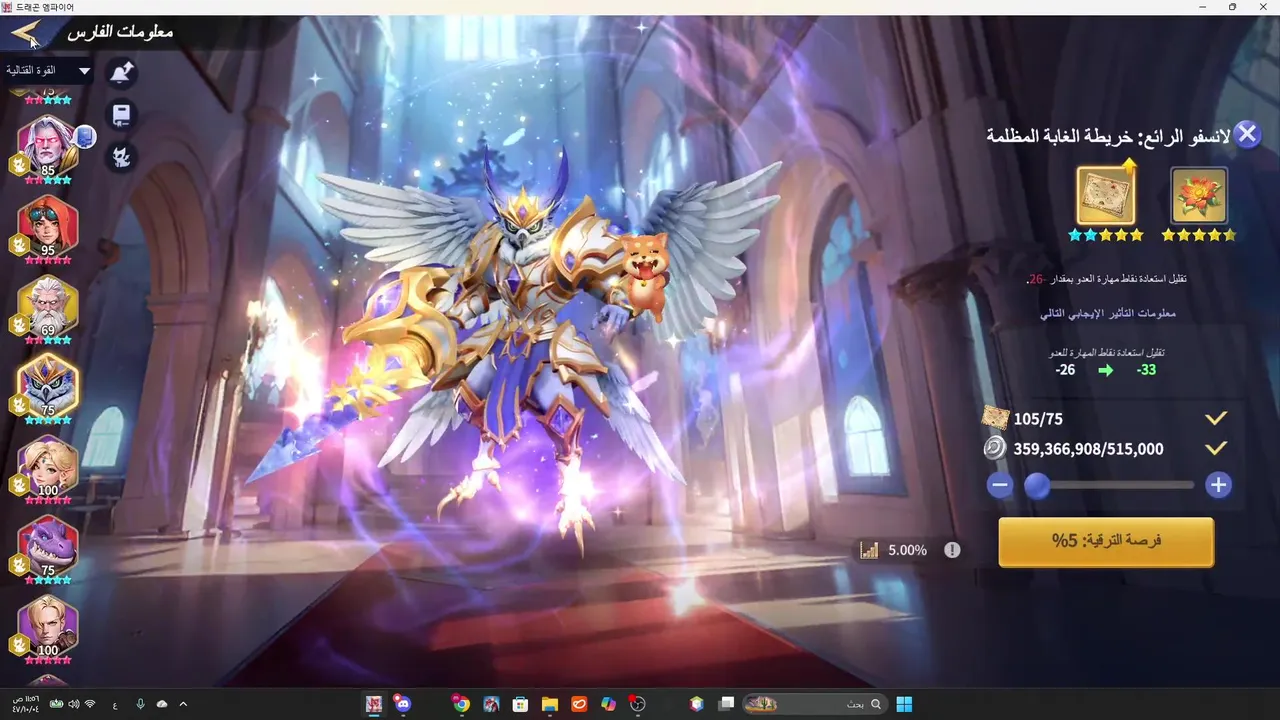Decrease amount with the minus button

999,486
